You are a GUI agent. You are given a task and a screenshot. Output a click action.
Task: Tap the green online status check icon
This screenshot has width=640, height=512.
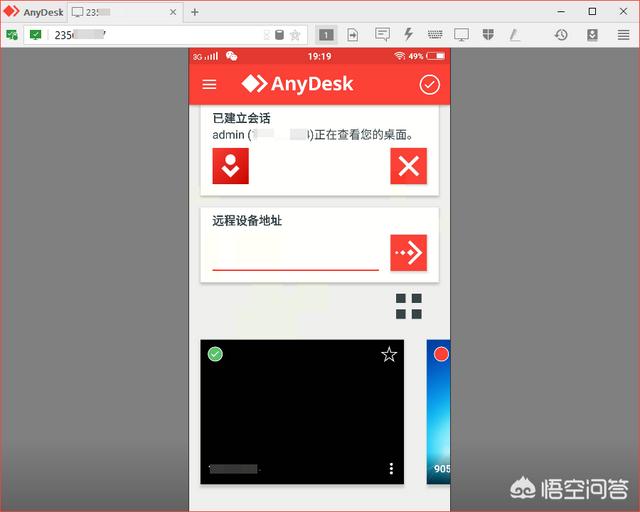coord(215,354)
